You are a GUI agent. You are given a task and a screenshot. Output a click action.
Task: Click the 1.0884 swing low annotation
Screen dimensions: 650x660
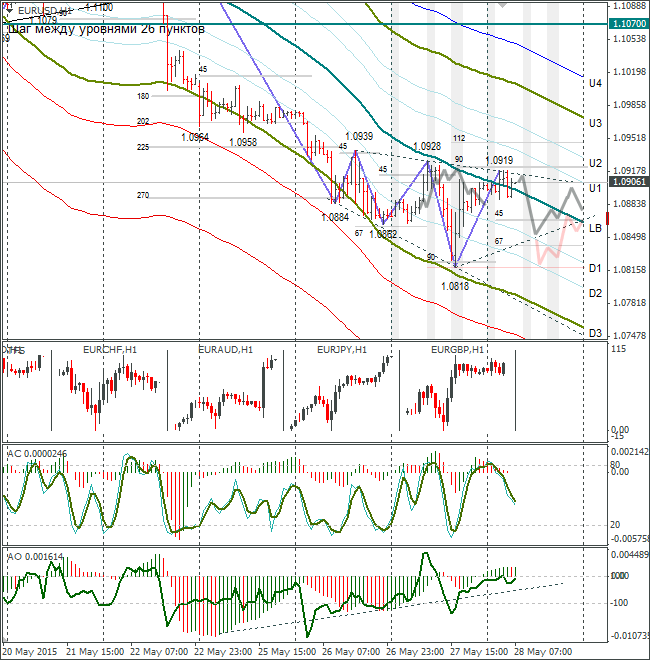(x=335, y=217)
